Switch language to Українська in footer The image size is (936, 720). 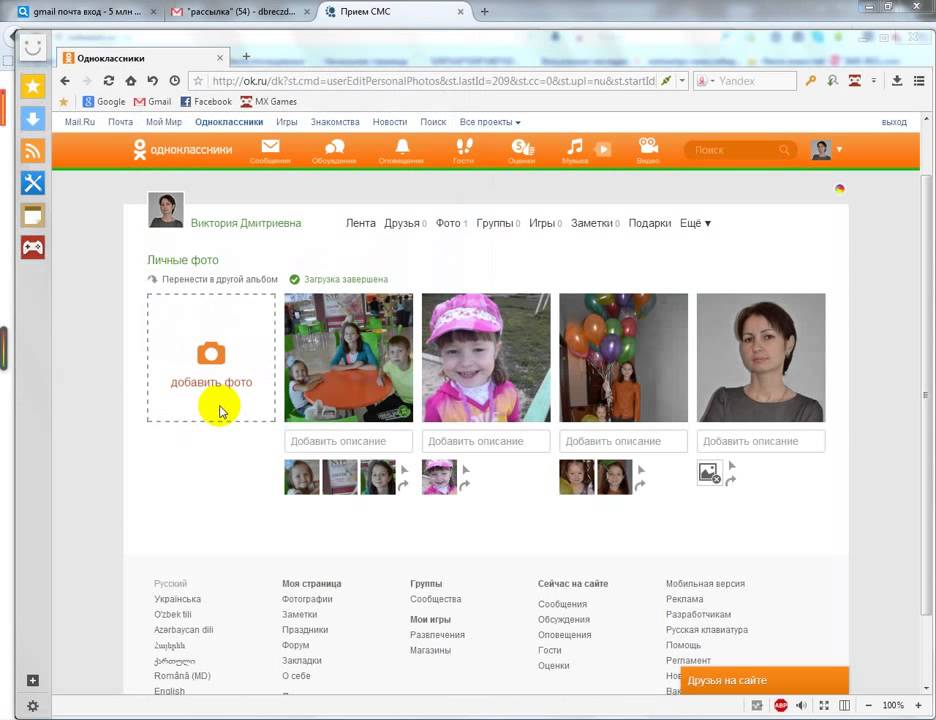tap(177, 599)
